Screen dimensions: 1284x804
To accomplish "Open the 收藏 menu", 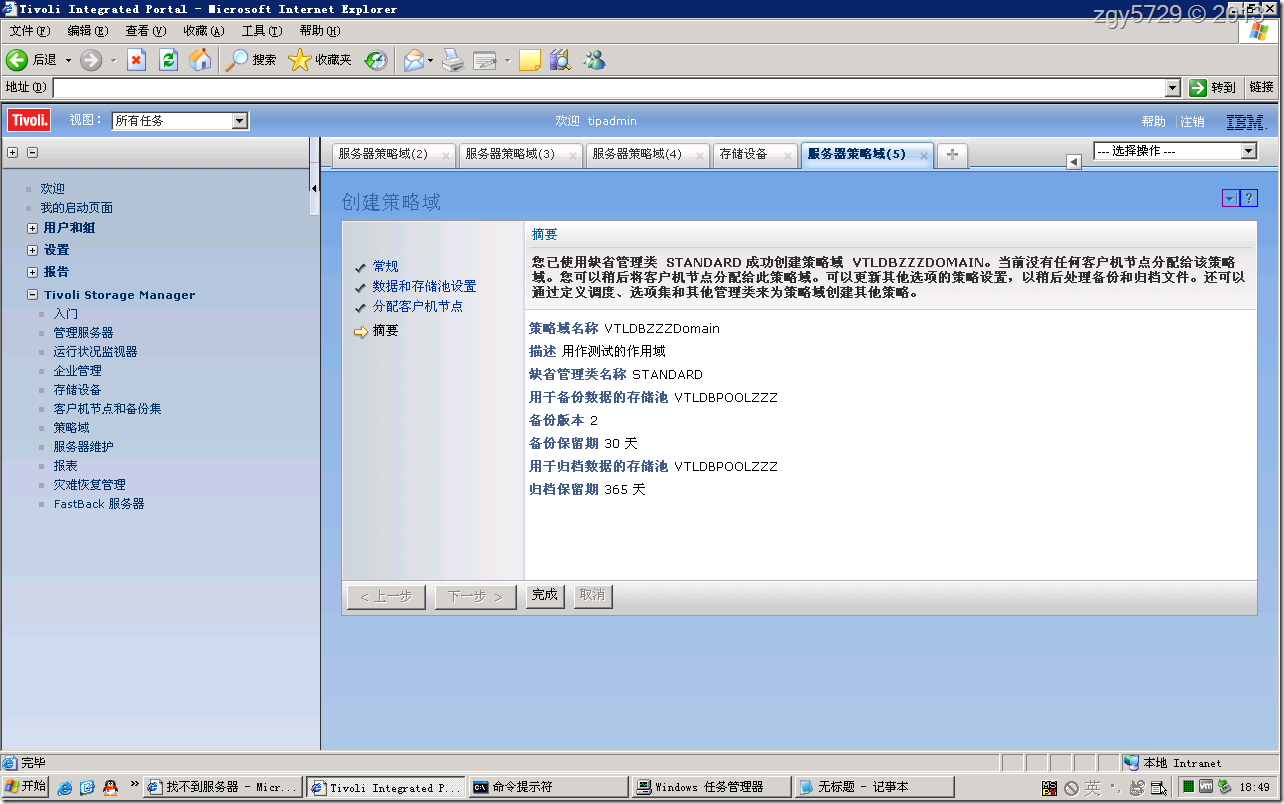I will point(204,31).
